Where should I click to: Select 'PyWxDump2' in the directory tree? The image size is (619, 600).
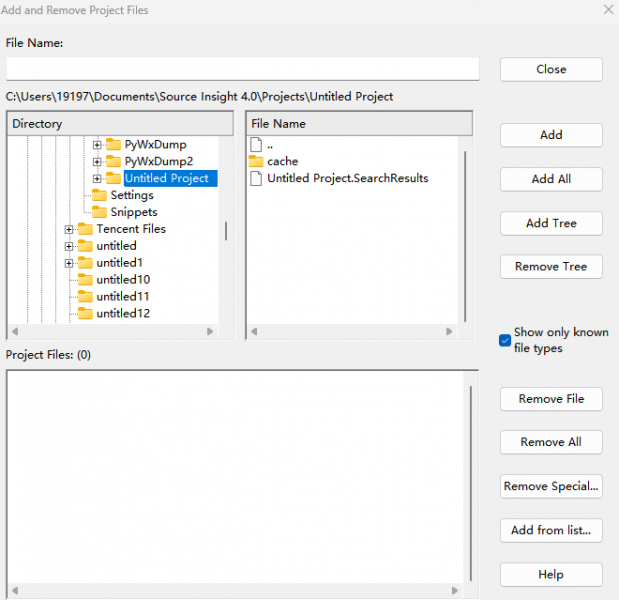click(159, 161)
